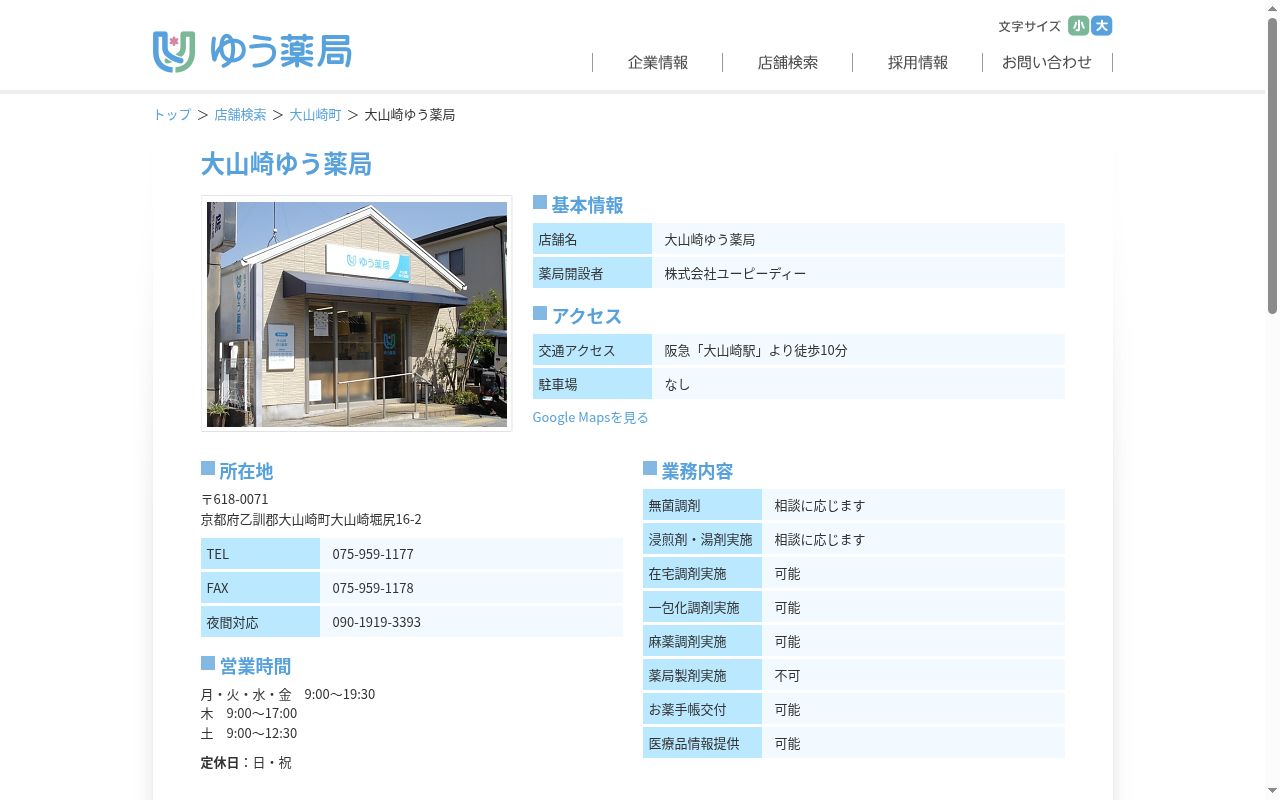
Task: Select 店舗名 value 大山崎ゆう薬局 in table
Action: coord(710,240)
